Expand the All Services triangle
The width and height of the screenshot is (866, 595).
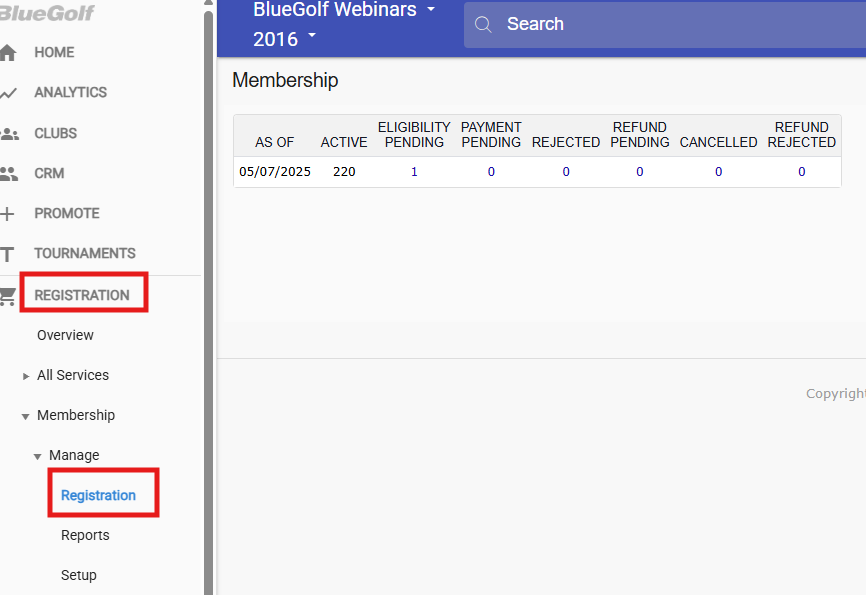coord(26,376)
